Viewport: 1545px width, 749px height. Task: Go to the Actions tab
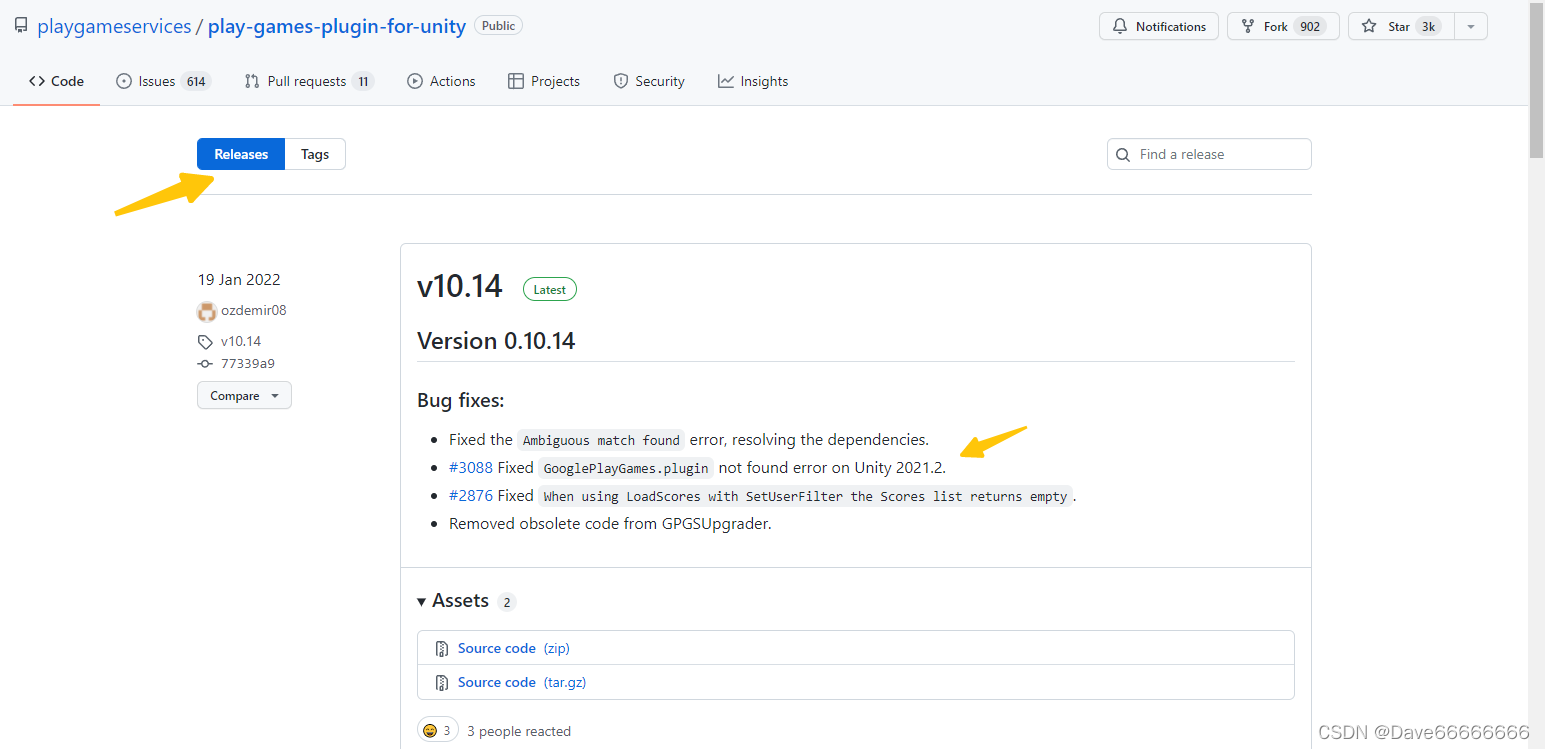click(441, 81)
